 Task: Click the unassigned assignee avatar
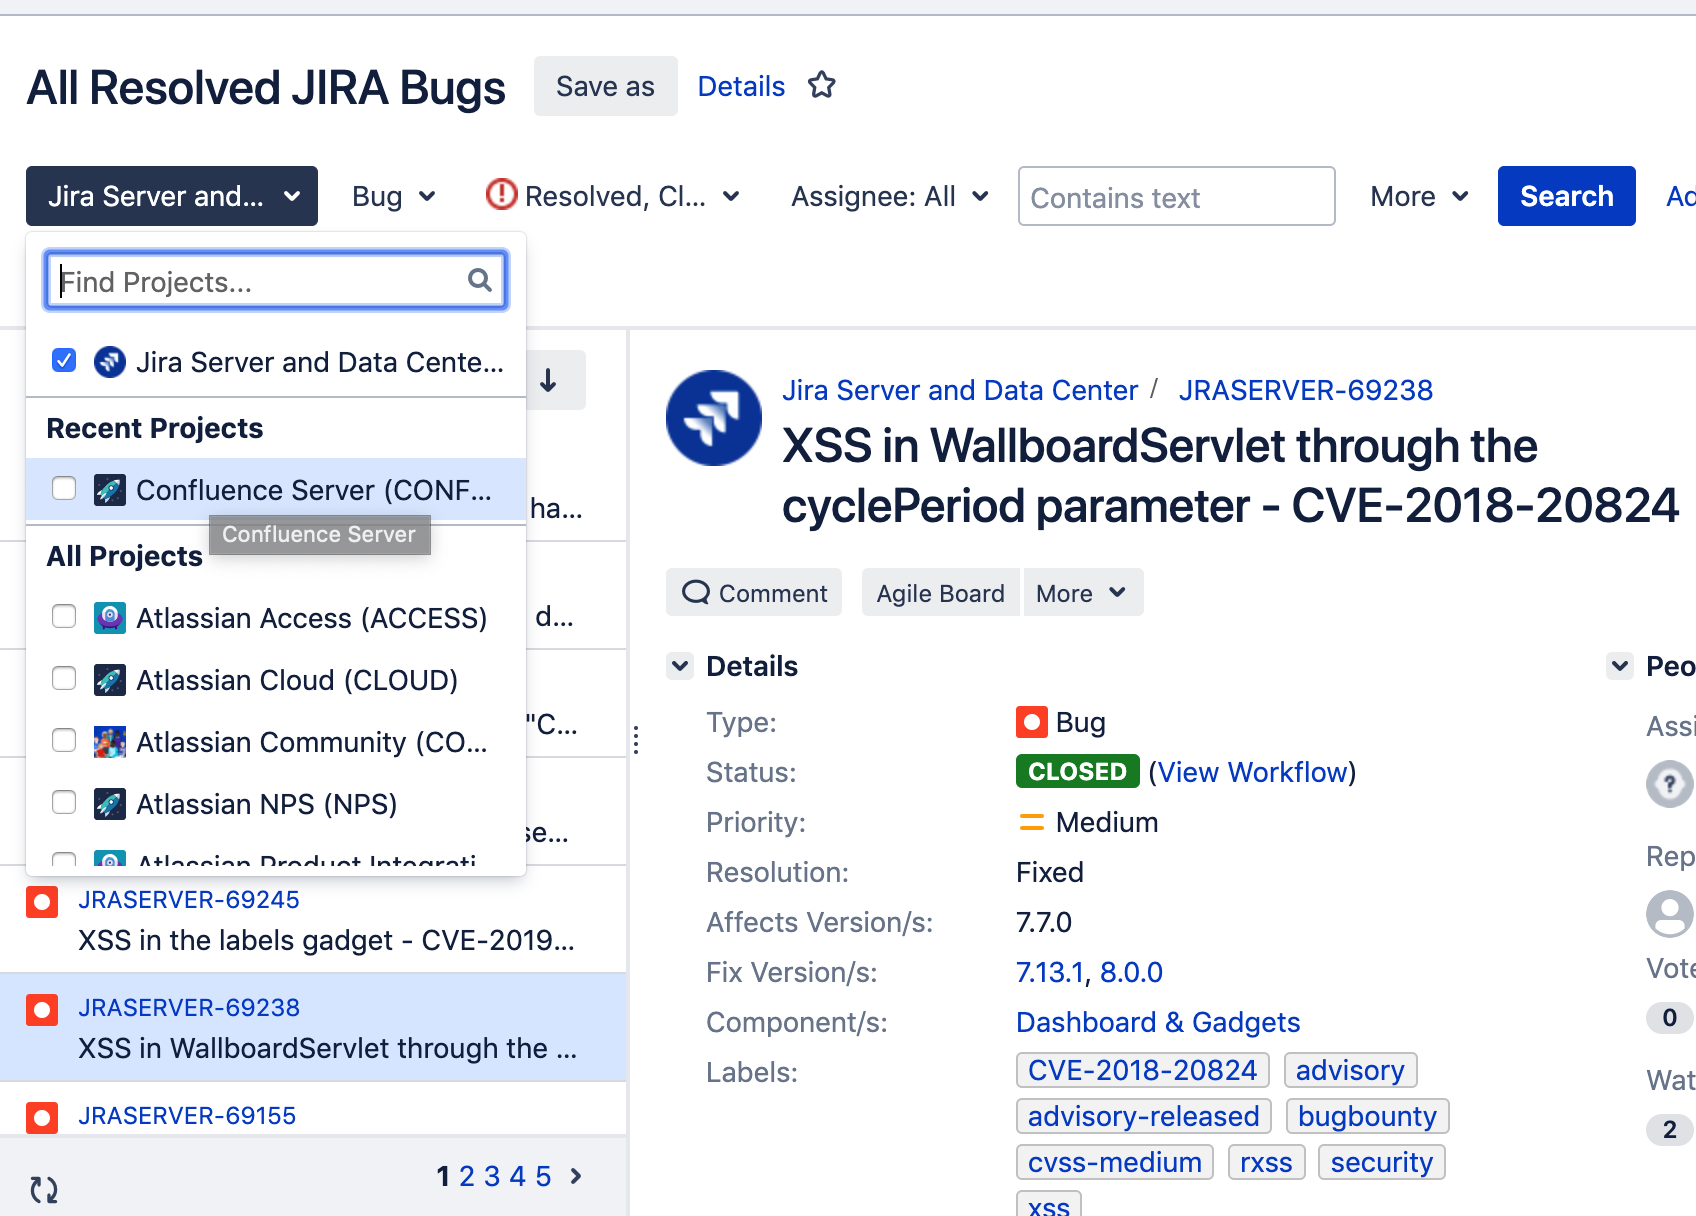tap(1670, 784)
